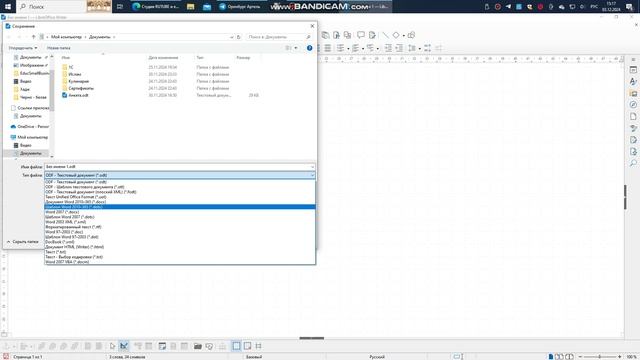Screen dimensions: 640x360
Task: Refresh the folder listing in address bar
Action: 239,37
